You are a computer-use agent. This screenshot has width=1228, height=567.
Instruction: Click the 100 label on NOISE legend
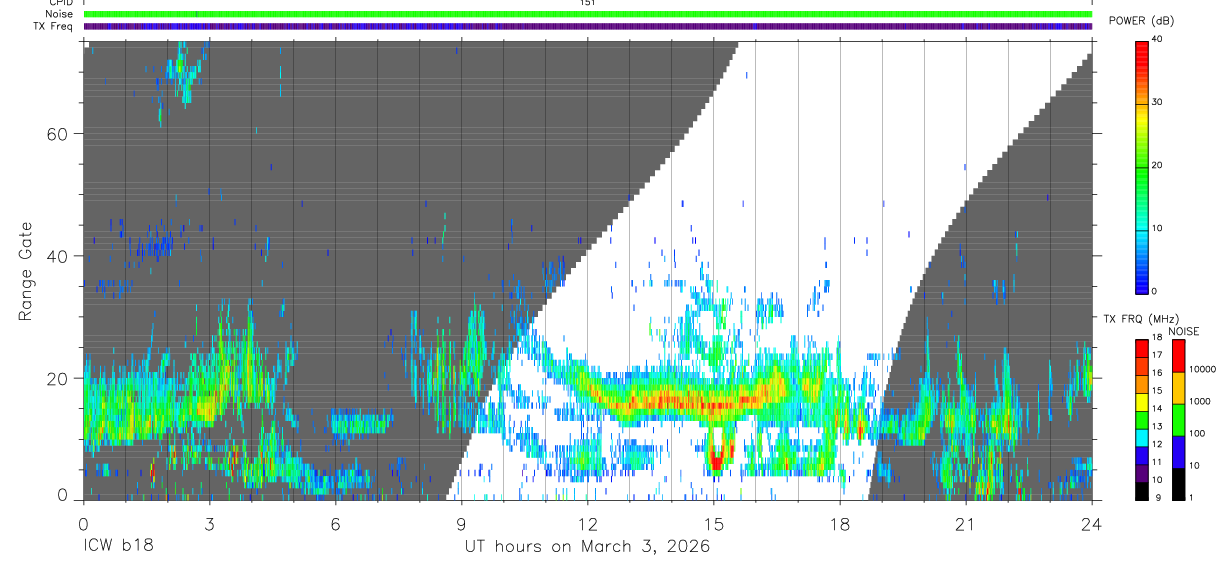click(1197, 433)
